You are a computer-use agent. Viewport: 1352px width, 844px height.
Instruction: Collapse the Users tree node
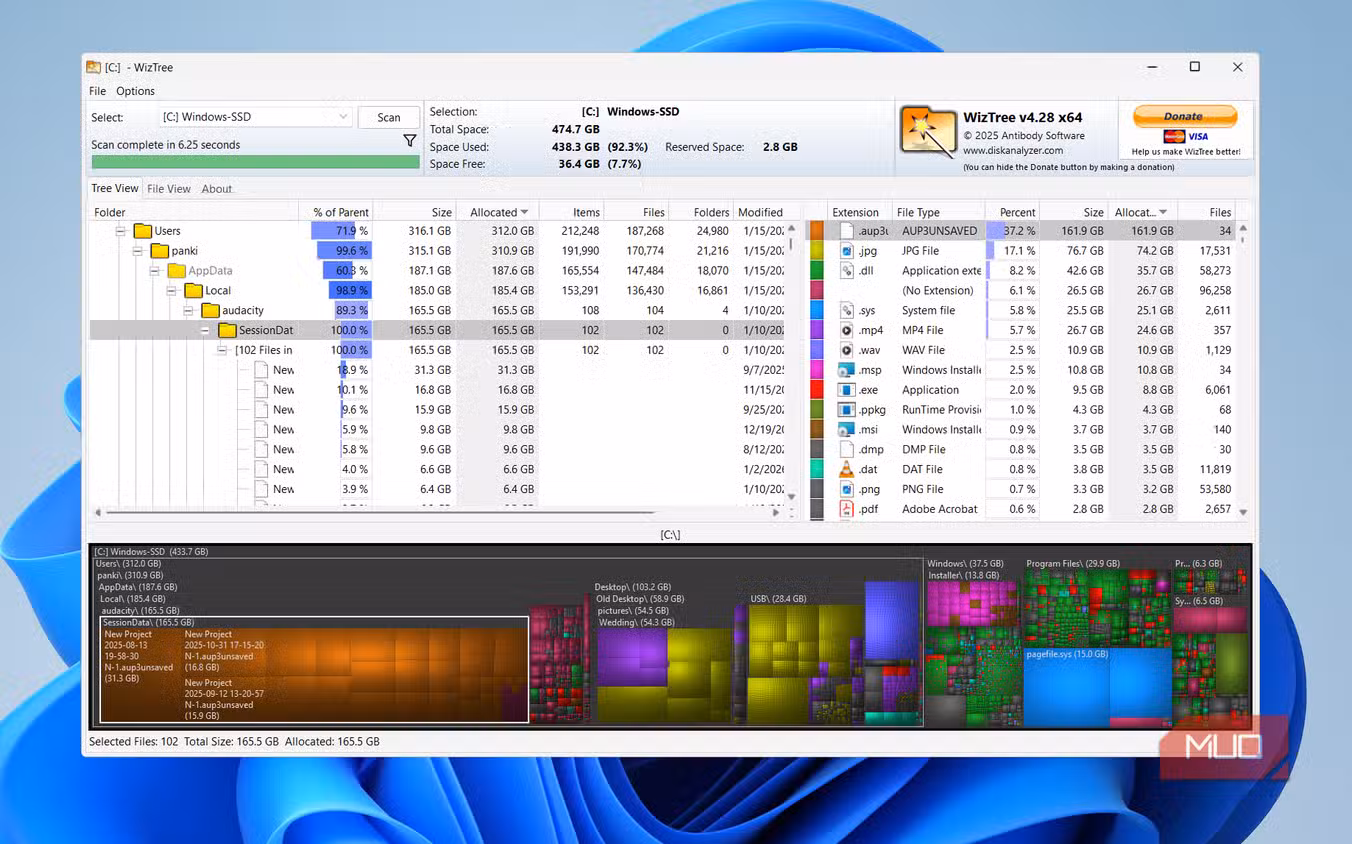120,231
